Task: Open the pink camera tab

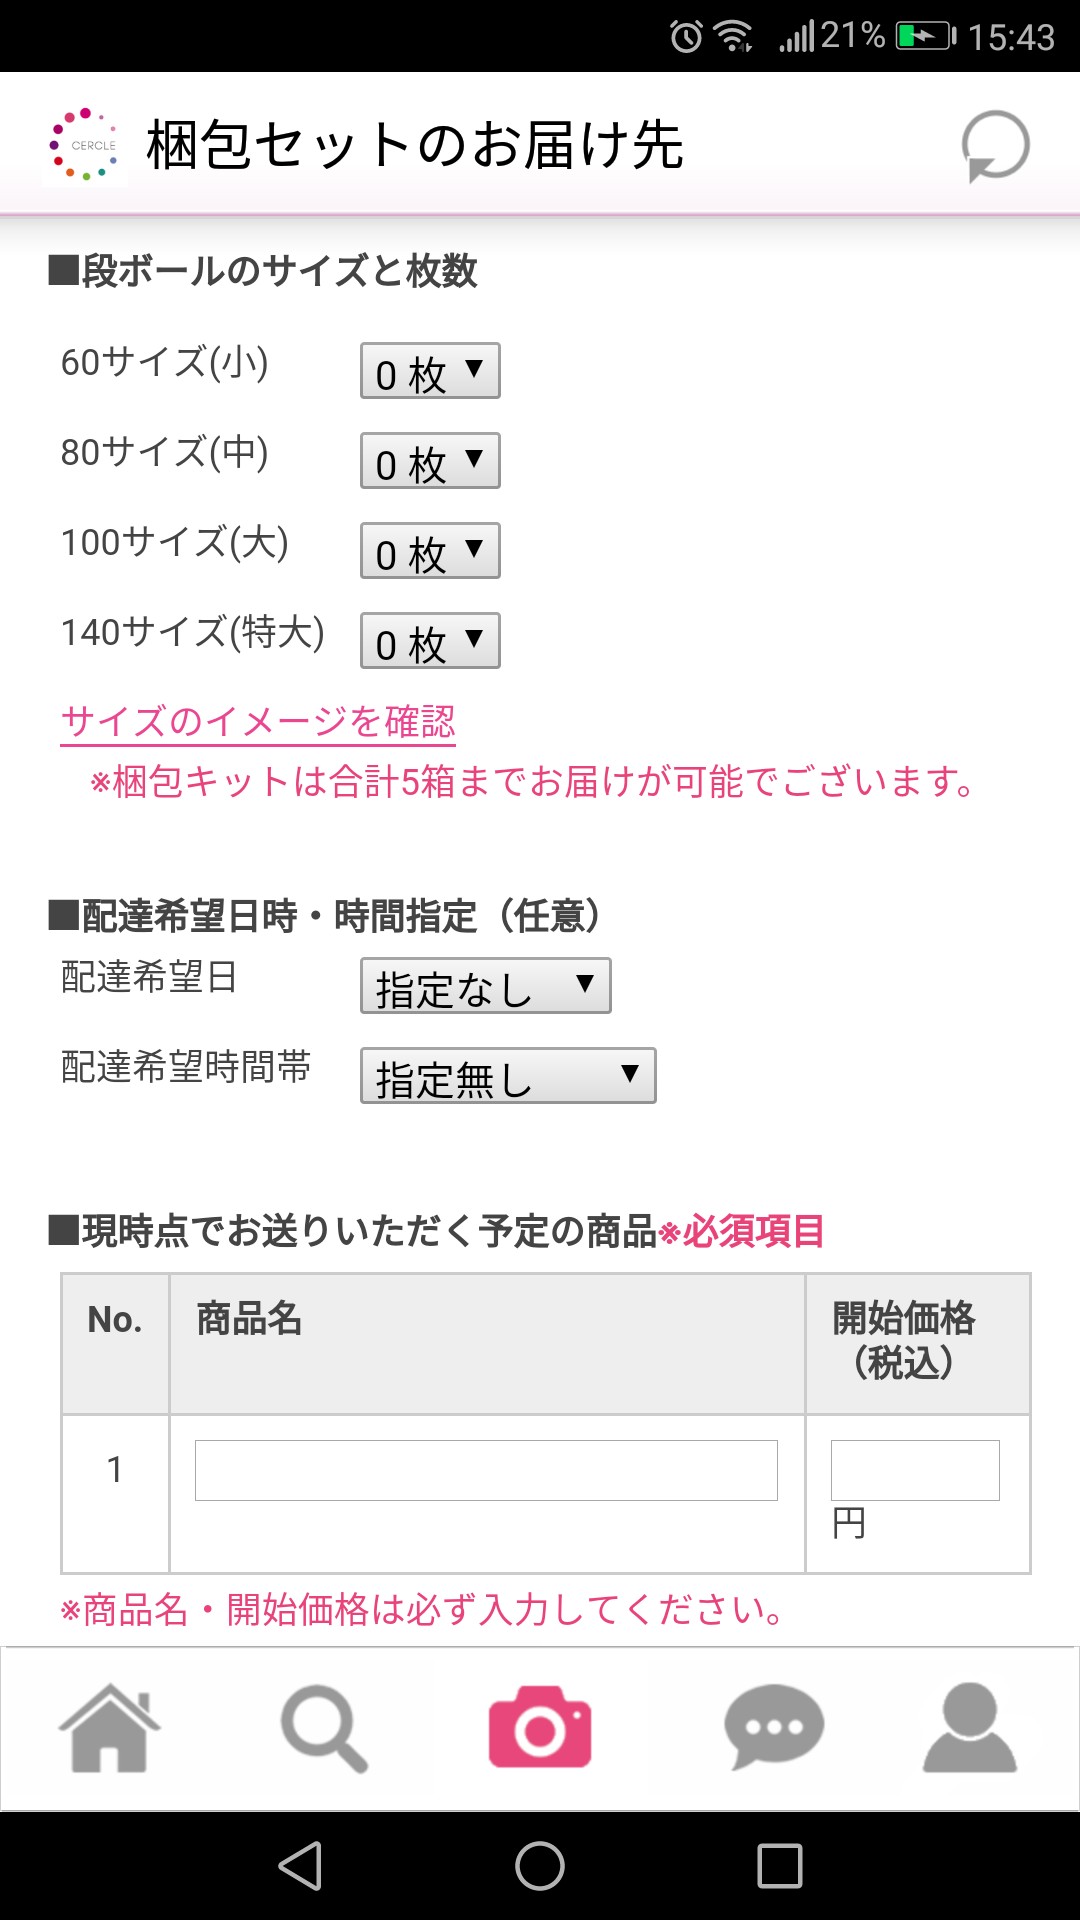Action: [x=540, y=1728]
